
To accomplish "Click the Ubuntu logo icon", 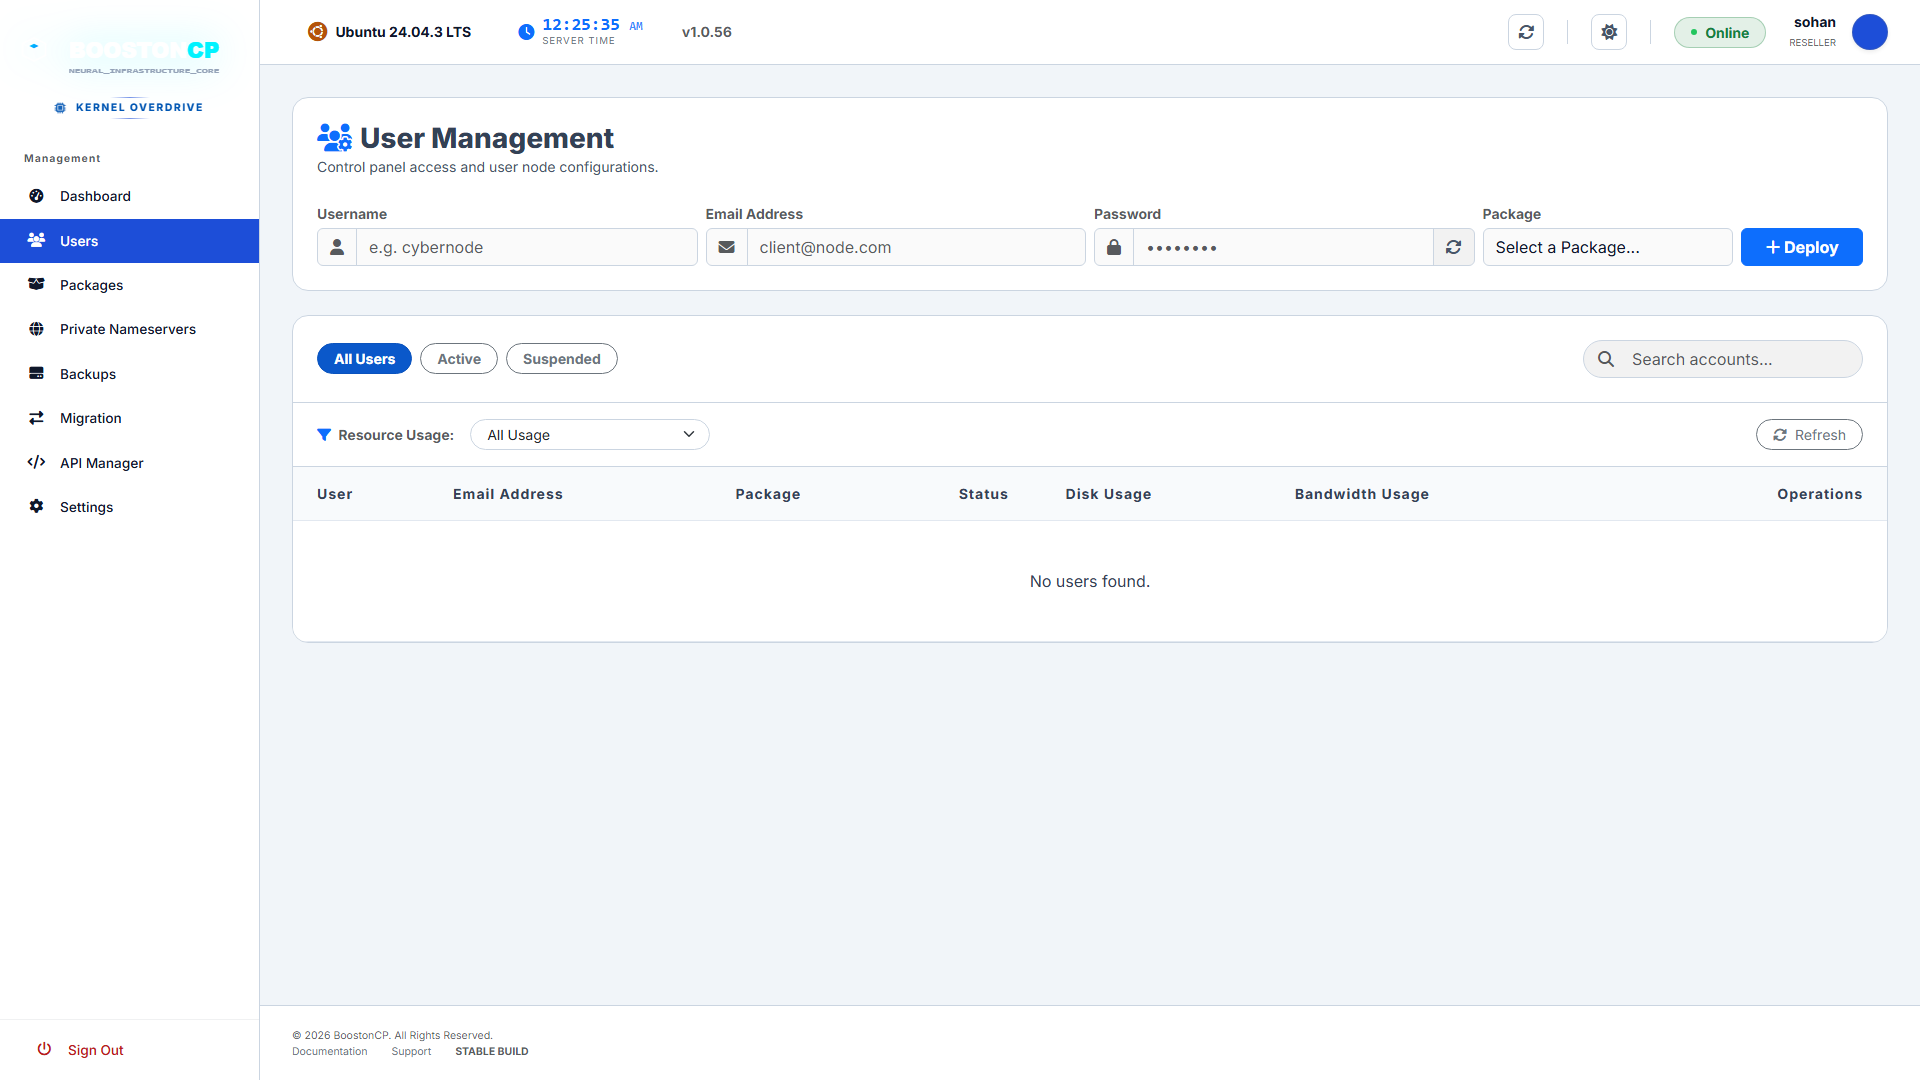I will click(317, 32).
